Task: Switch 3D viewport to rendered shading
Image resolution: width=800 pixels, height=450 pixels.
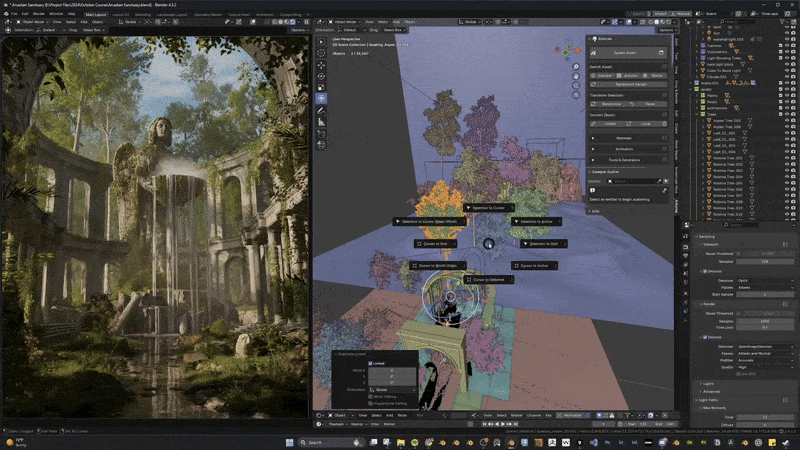Action: click(x=668, y=22)
